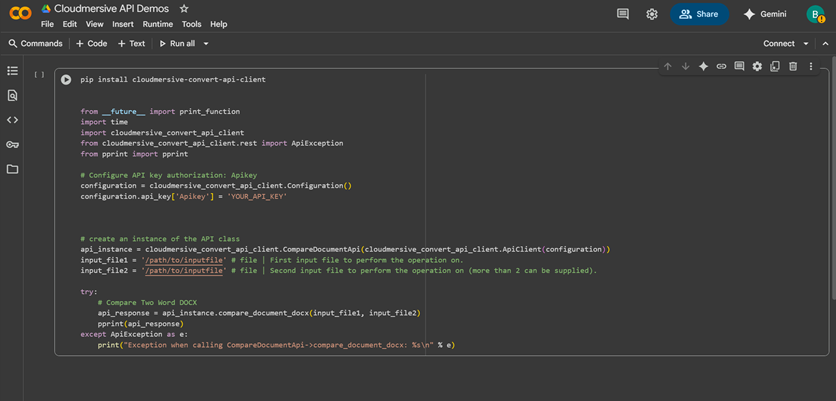Screen dimensions: 836x401
Task: Open the Code snippets sidebar icon
Action: 12,120
